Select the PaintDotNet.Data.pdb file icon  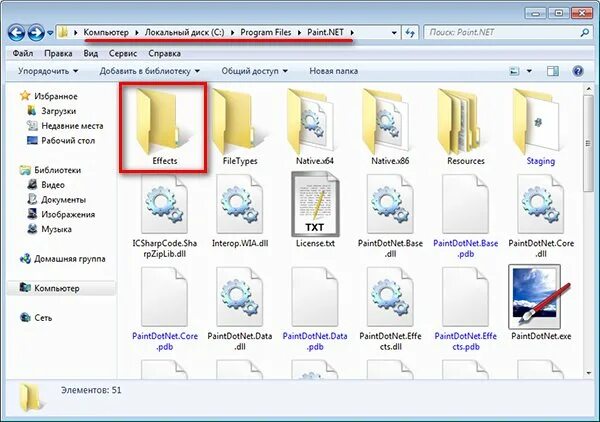coord(315,297)
